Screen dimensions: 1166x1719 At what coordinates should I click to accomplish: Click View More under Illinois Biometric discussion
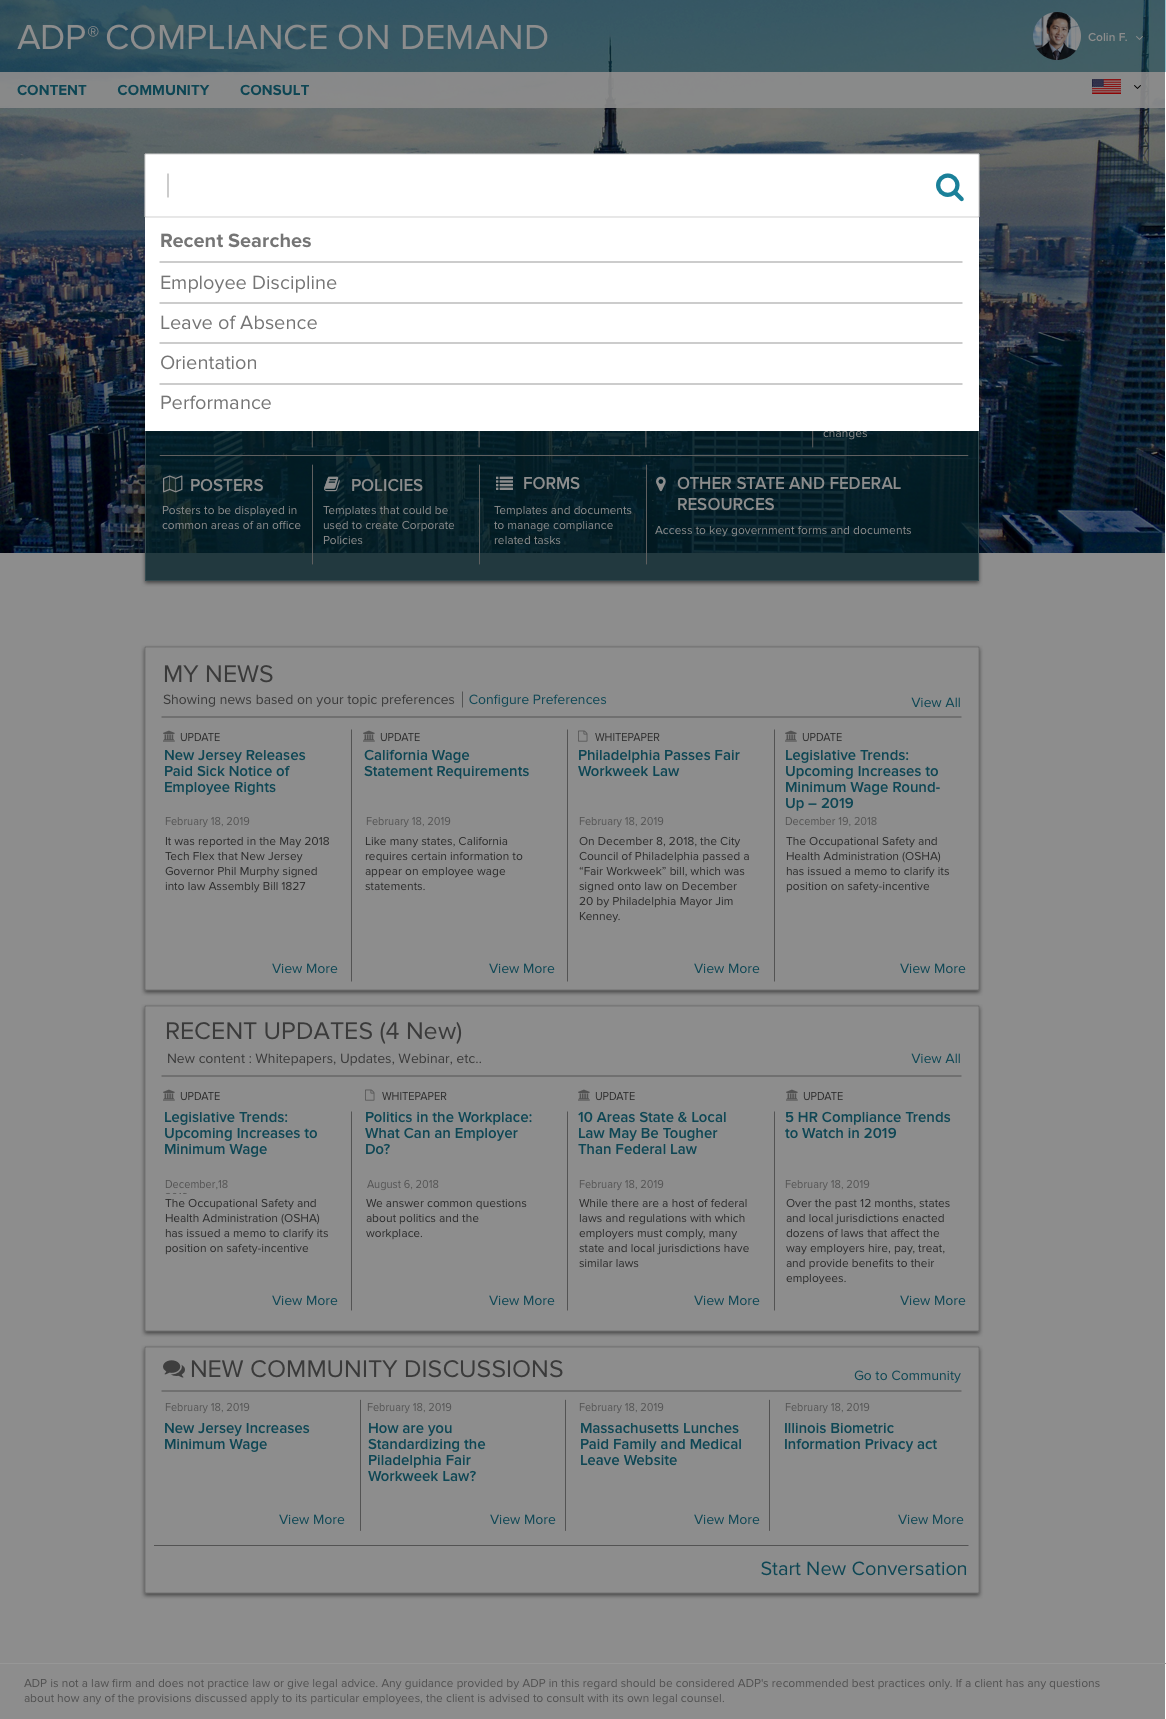click(x=931, y=1519)
